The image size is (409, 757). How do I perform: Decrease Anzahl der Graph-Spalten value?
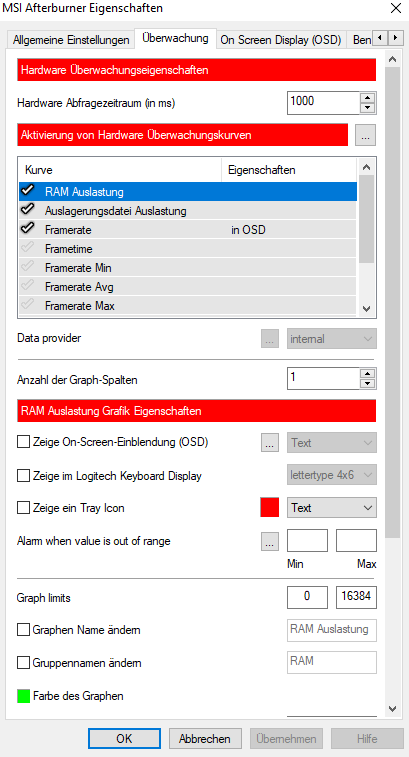tap(368, 384)
